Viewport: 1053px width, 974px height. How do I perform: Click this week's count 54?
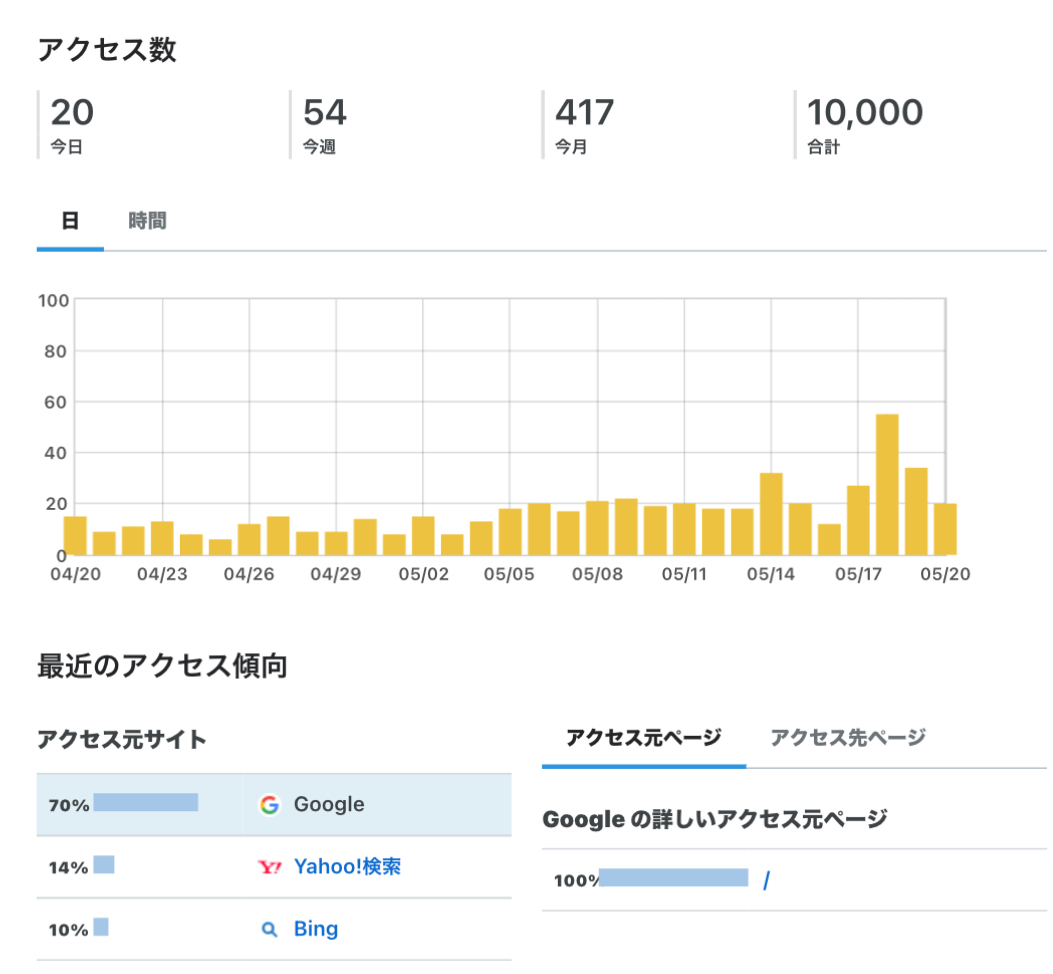(324, 112)
